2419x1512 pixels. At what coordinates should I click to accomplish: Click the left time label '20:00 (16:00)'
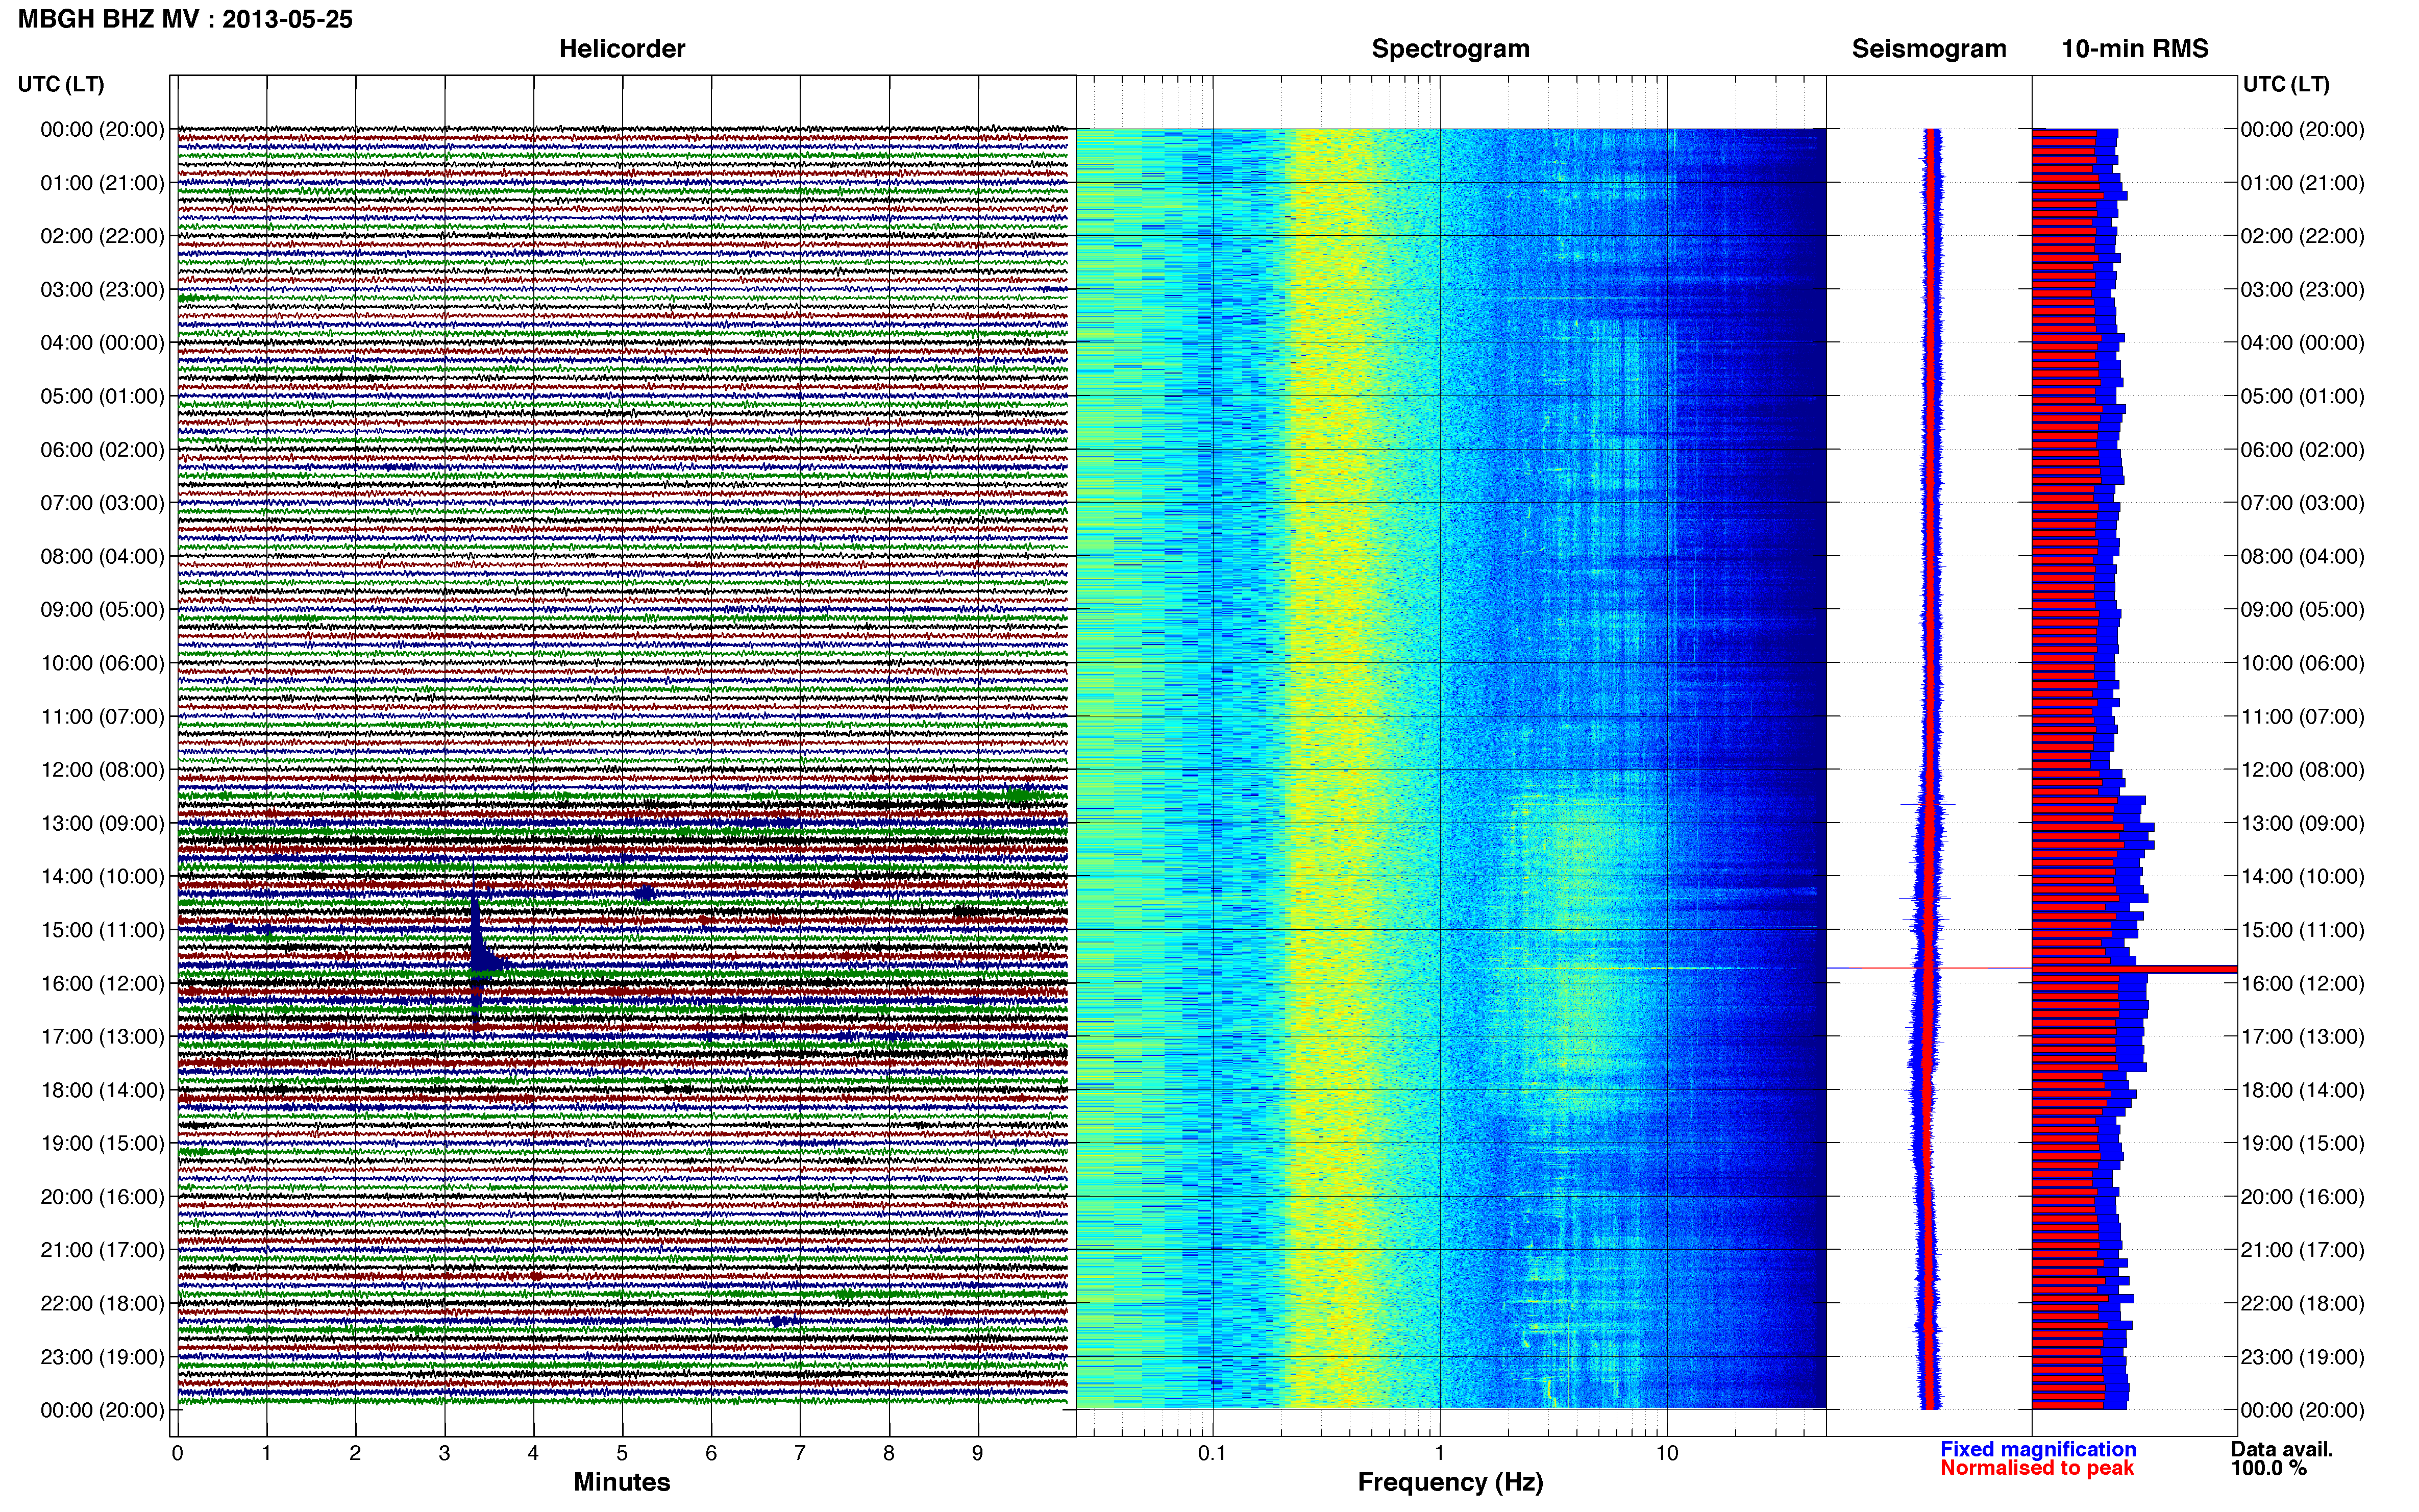coord(102,1197)
